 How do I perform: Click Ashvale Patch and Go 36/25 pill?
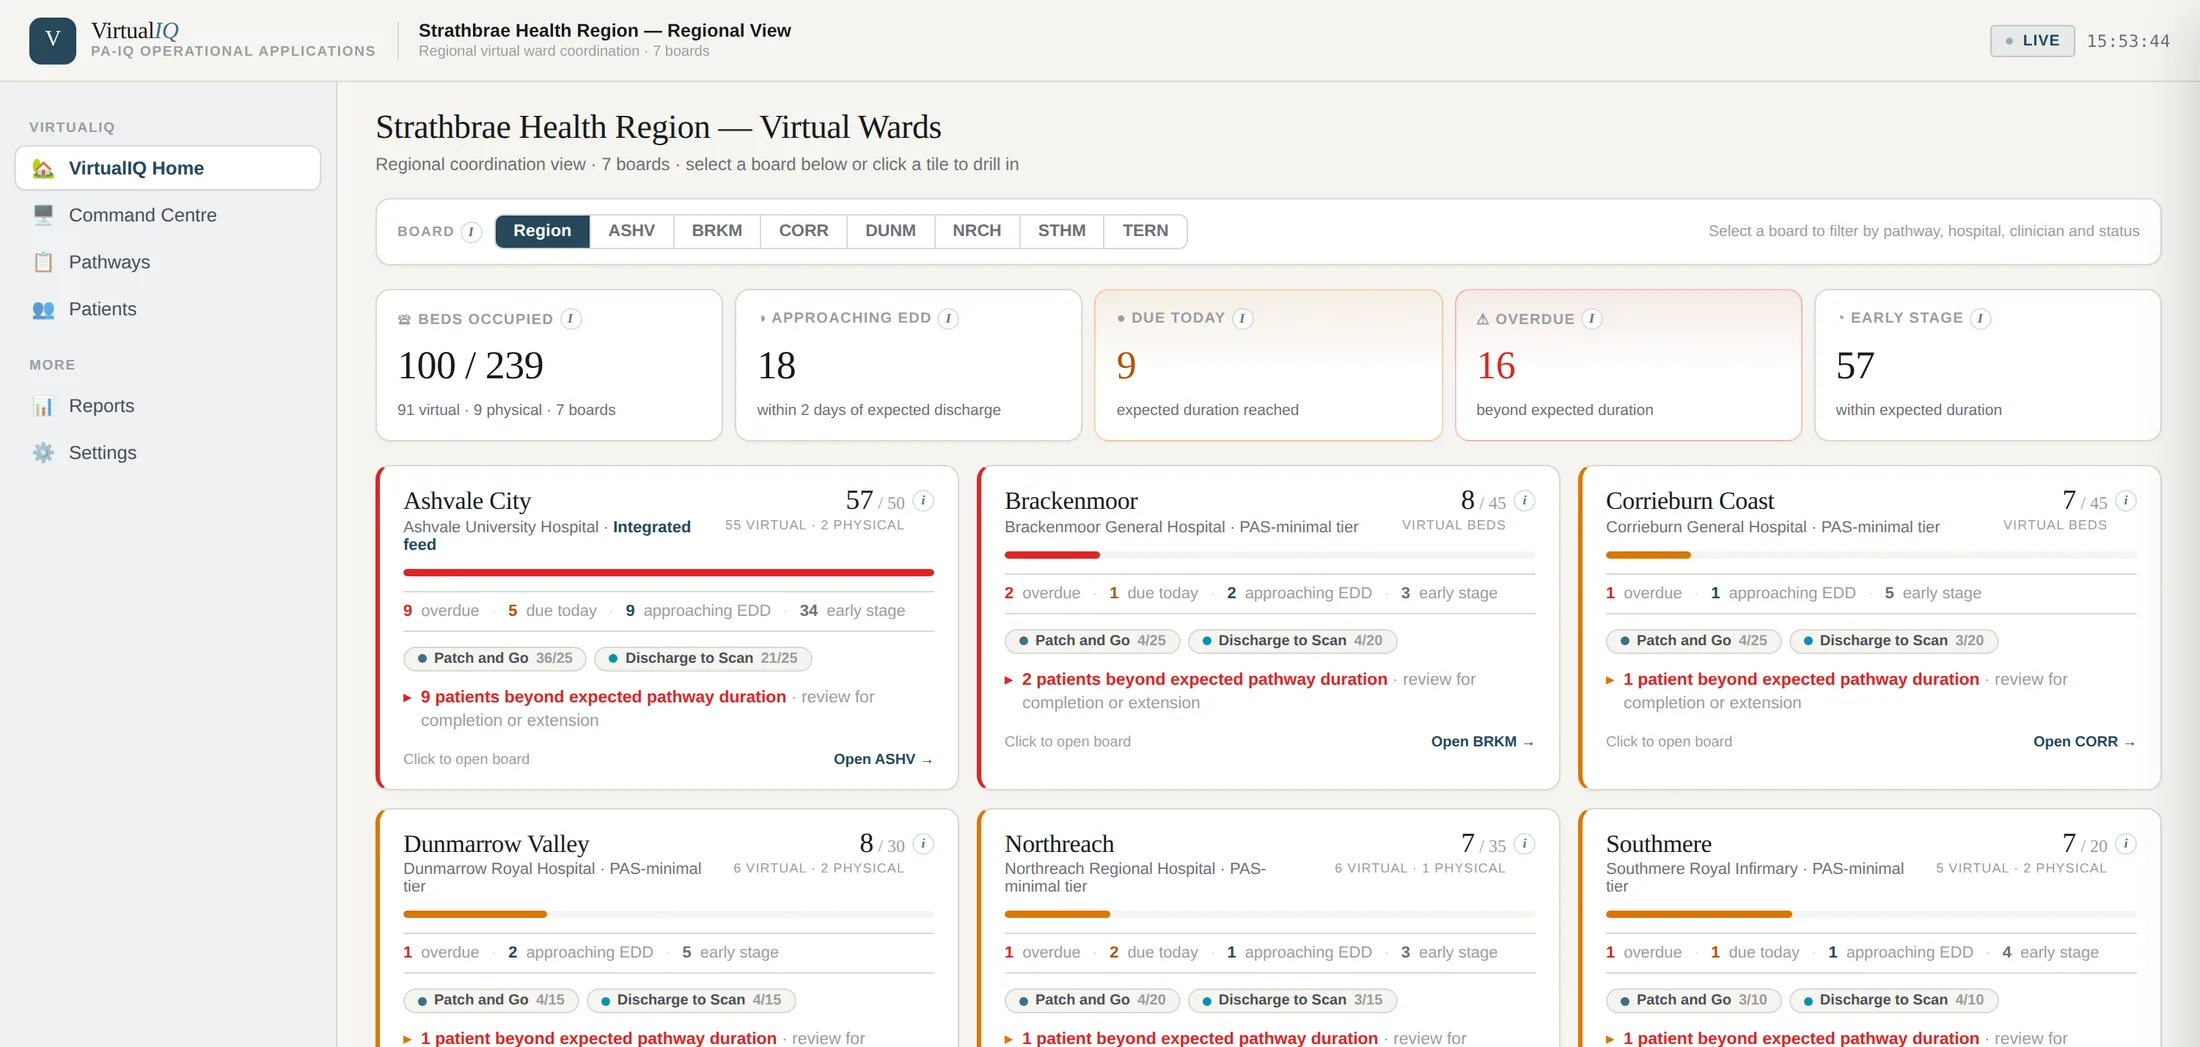495,658
